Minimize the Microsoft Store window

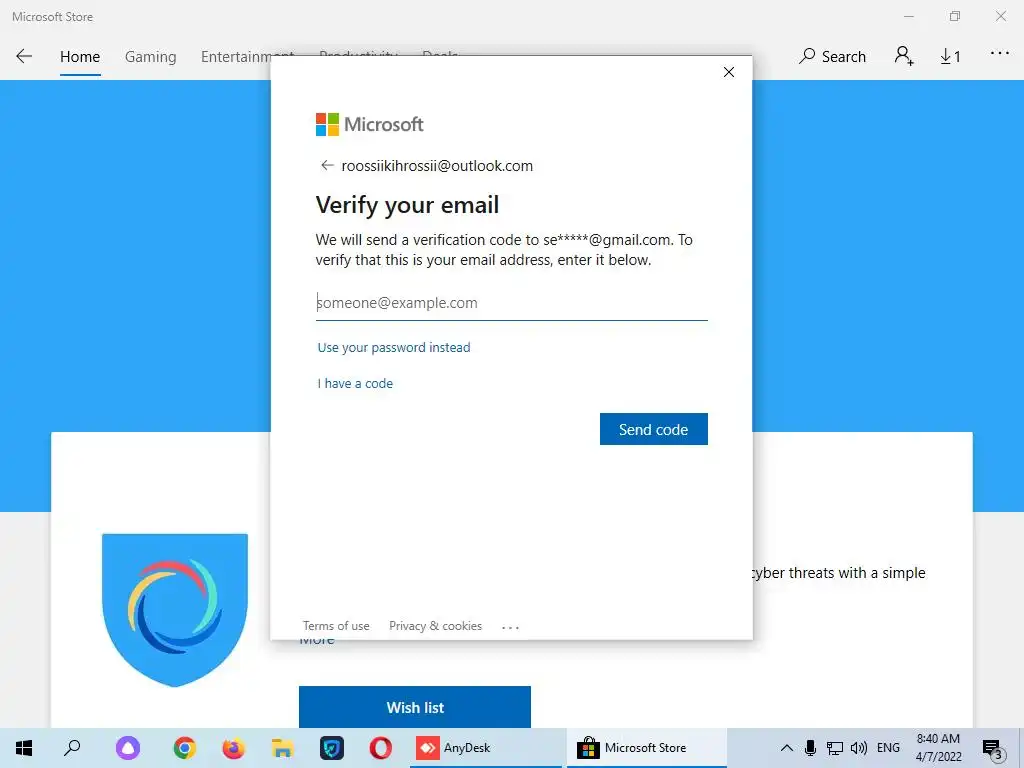[909, 16]
